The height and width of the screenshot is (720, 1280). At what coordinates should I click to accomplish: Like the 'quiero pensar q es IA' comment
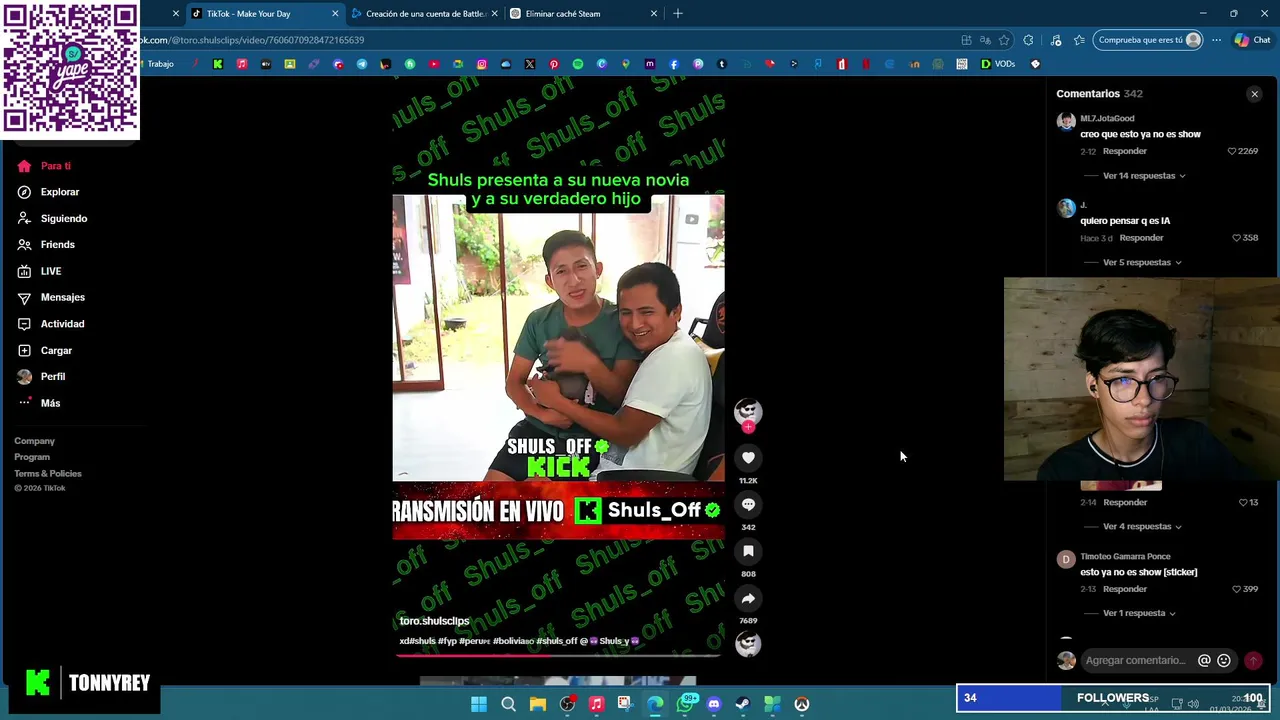coord(1236,238)
